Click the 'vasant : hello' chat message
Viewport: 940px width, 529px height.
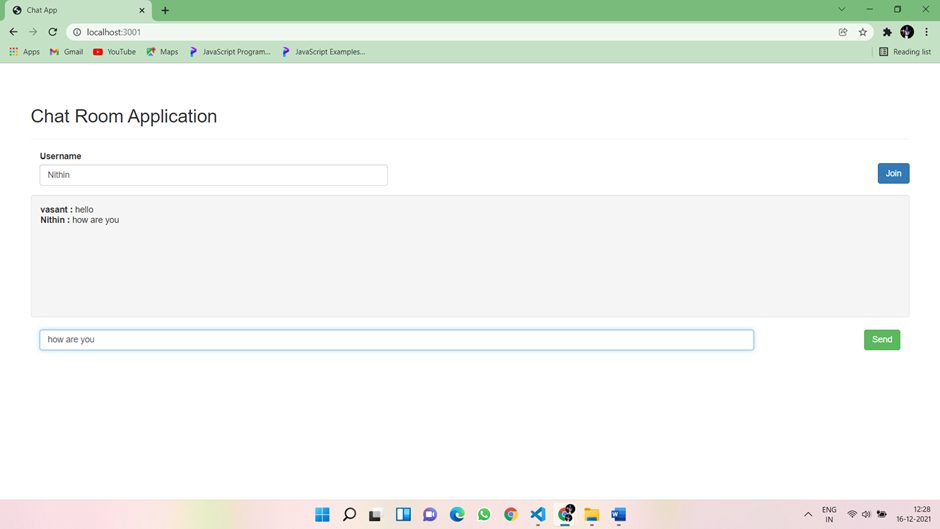click(x=67, y=209)
